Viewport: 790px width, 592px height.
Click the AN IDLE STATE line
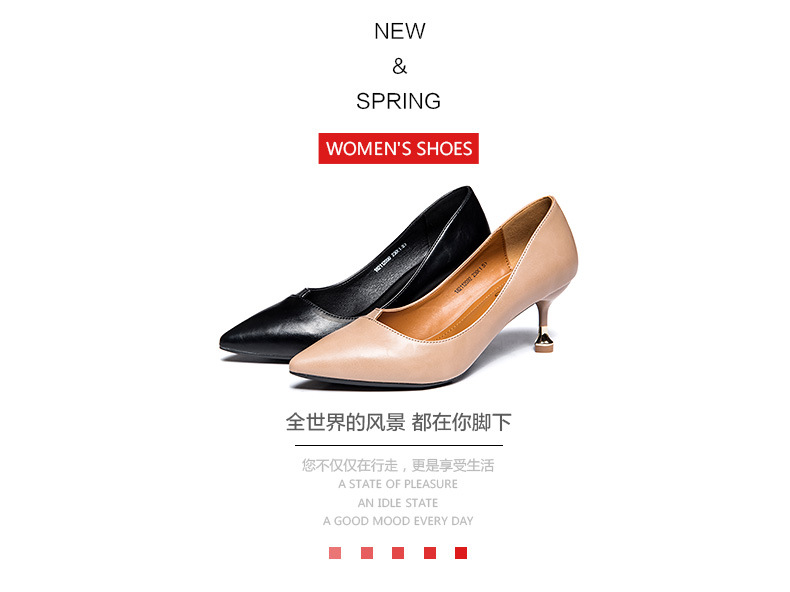coord(398,503)
